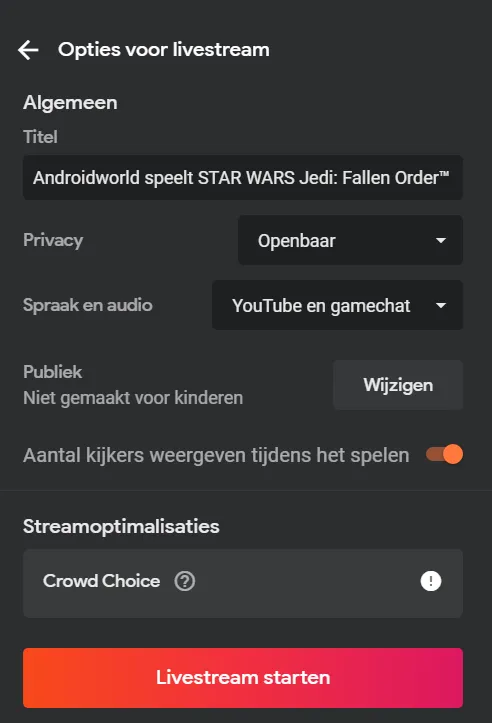Viewport: 492px width, 723px height.
Task: Click the Privacy label
Action: (53, 240)
